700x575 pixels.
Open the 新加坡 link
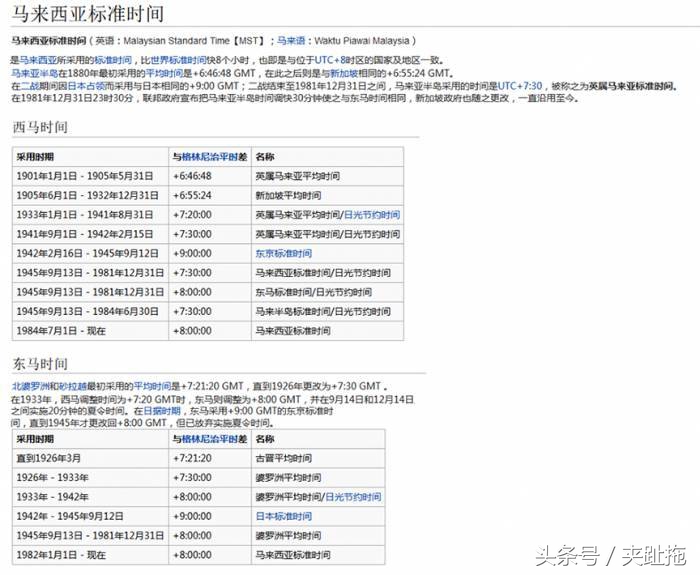(x=344, y=73)
